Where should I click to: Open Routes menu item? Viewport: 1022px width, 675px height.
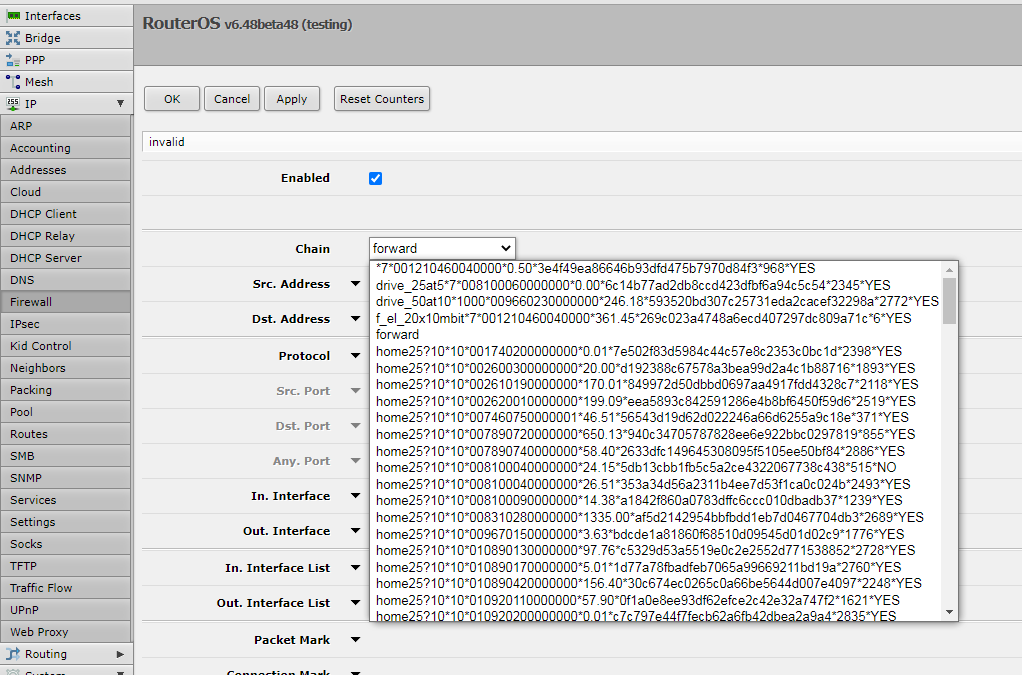pos(66,434)
